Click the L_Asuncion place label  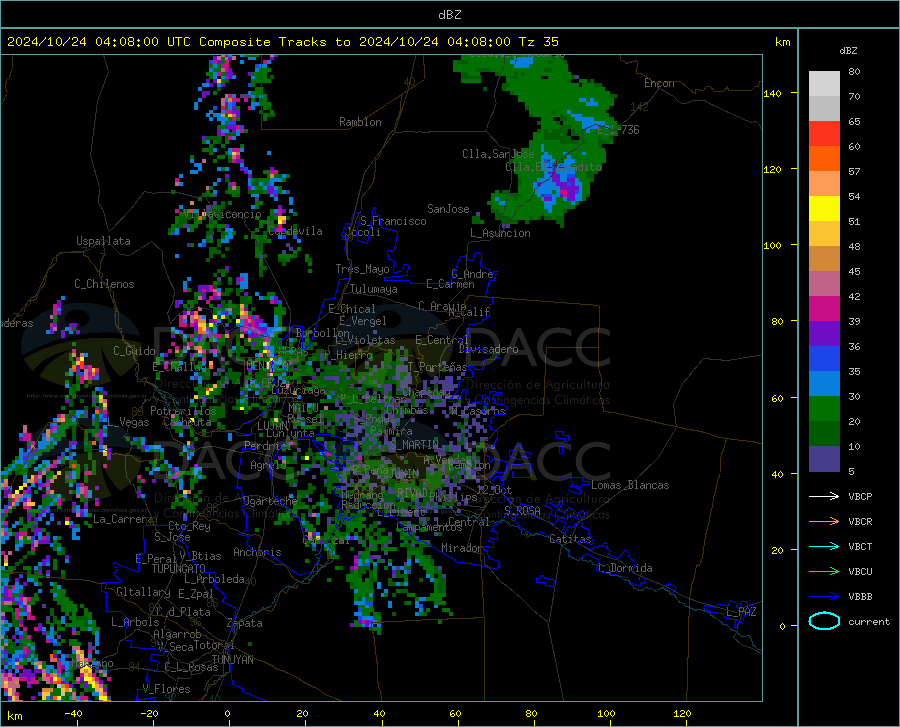click(500, 233)
